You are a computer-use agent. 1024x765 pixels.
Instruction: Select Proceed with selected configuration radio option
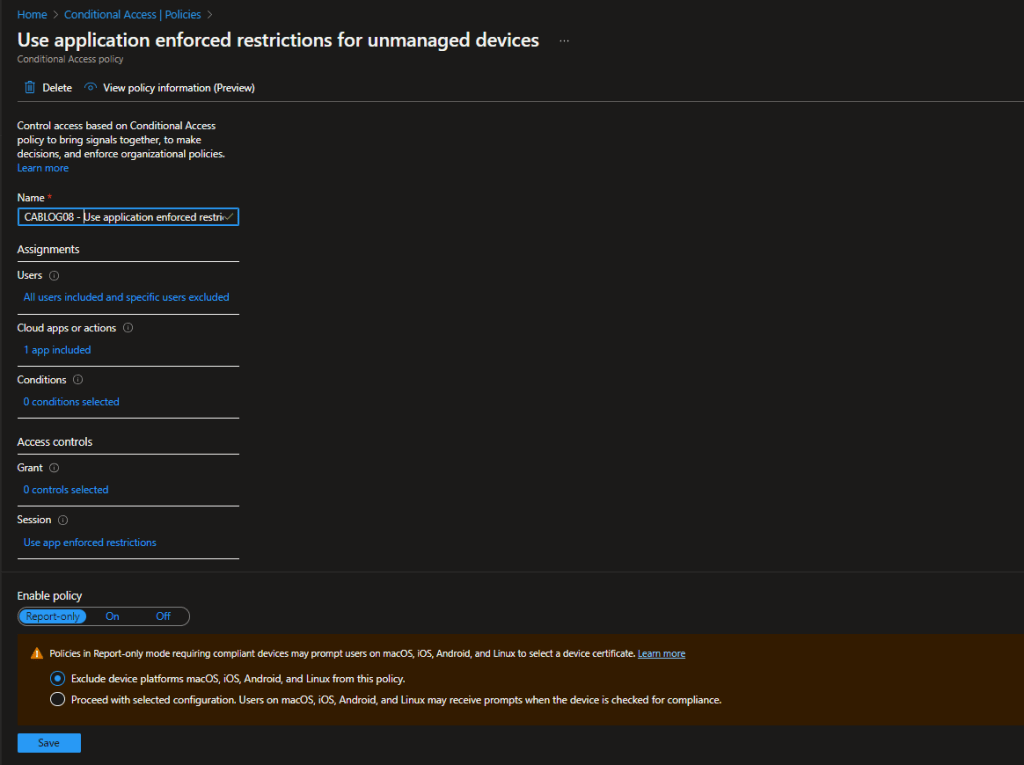point(57,700)
